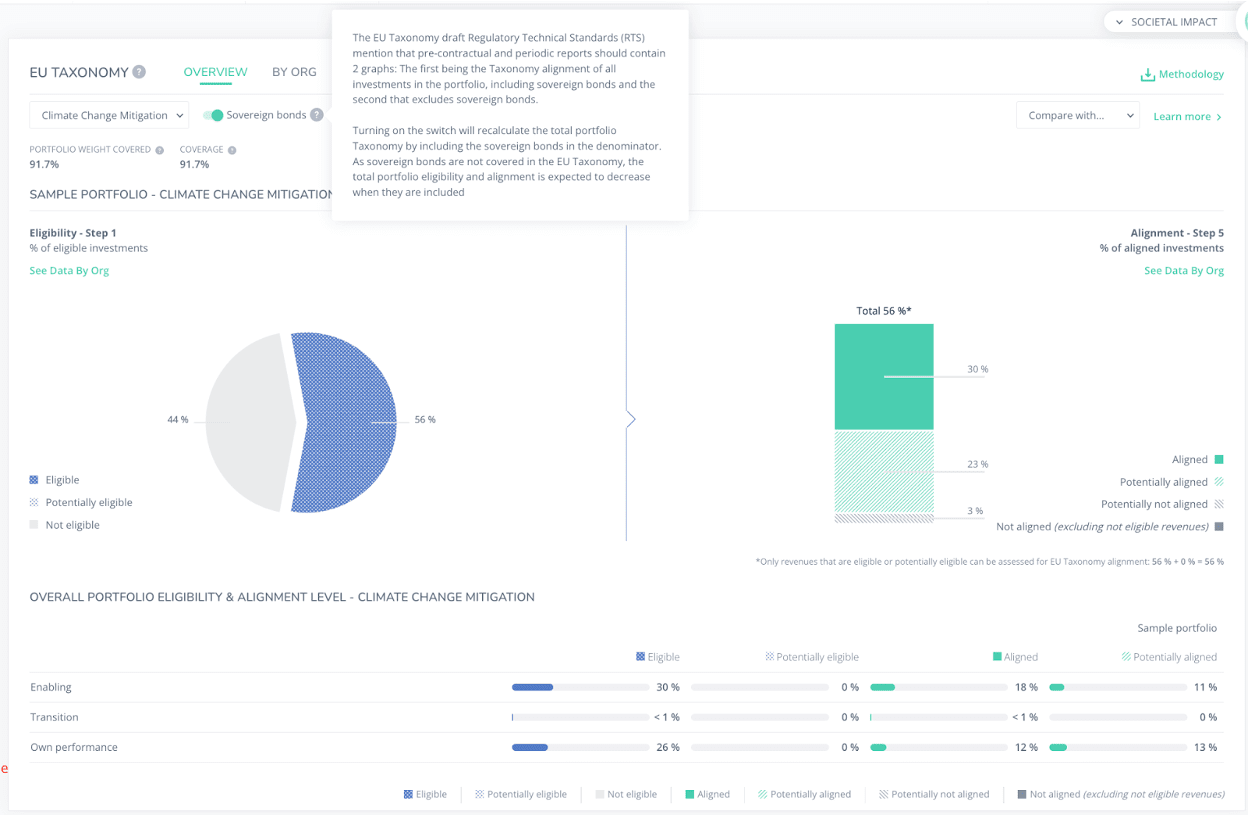This screenshot has width=1248, height=816.
Task: Click the help icon beside EU Taxonomy title
Action: point(139,72)
